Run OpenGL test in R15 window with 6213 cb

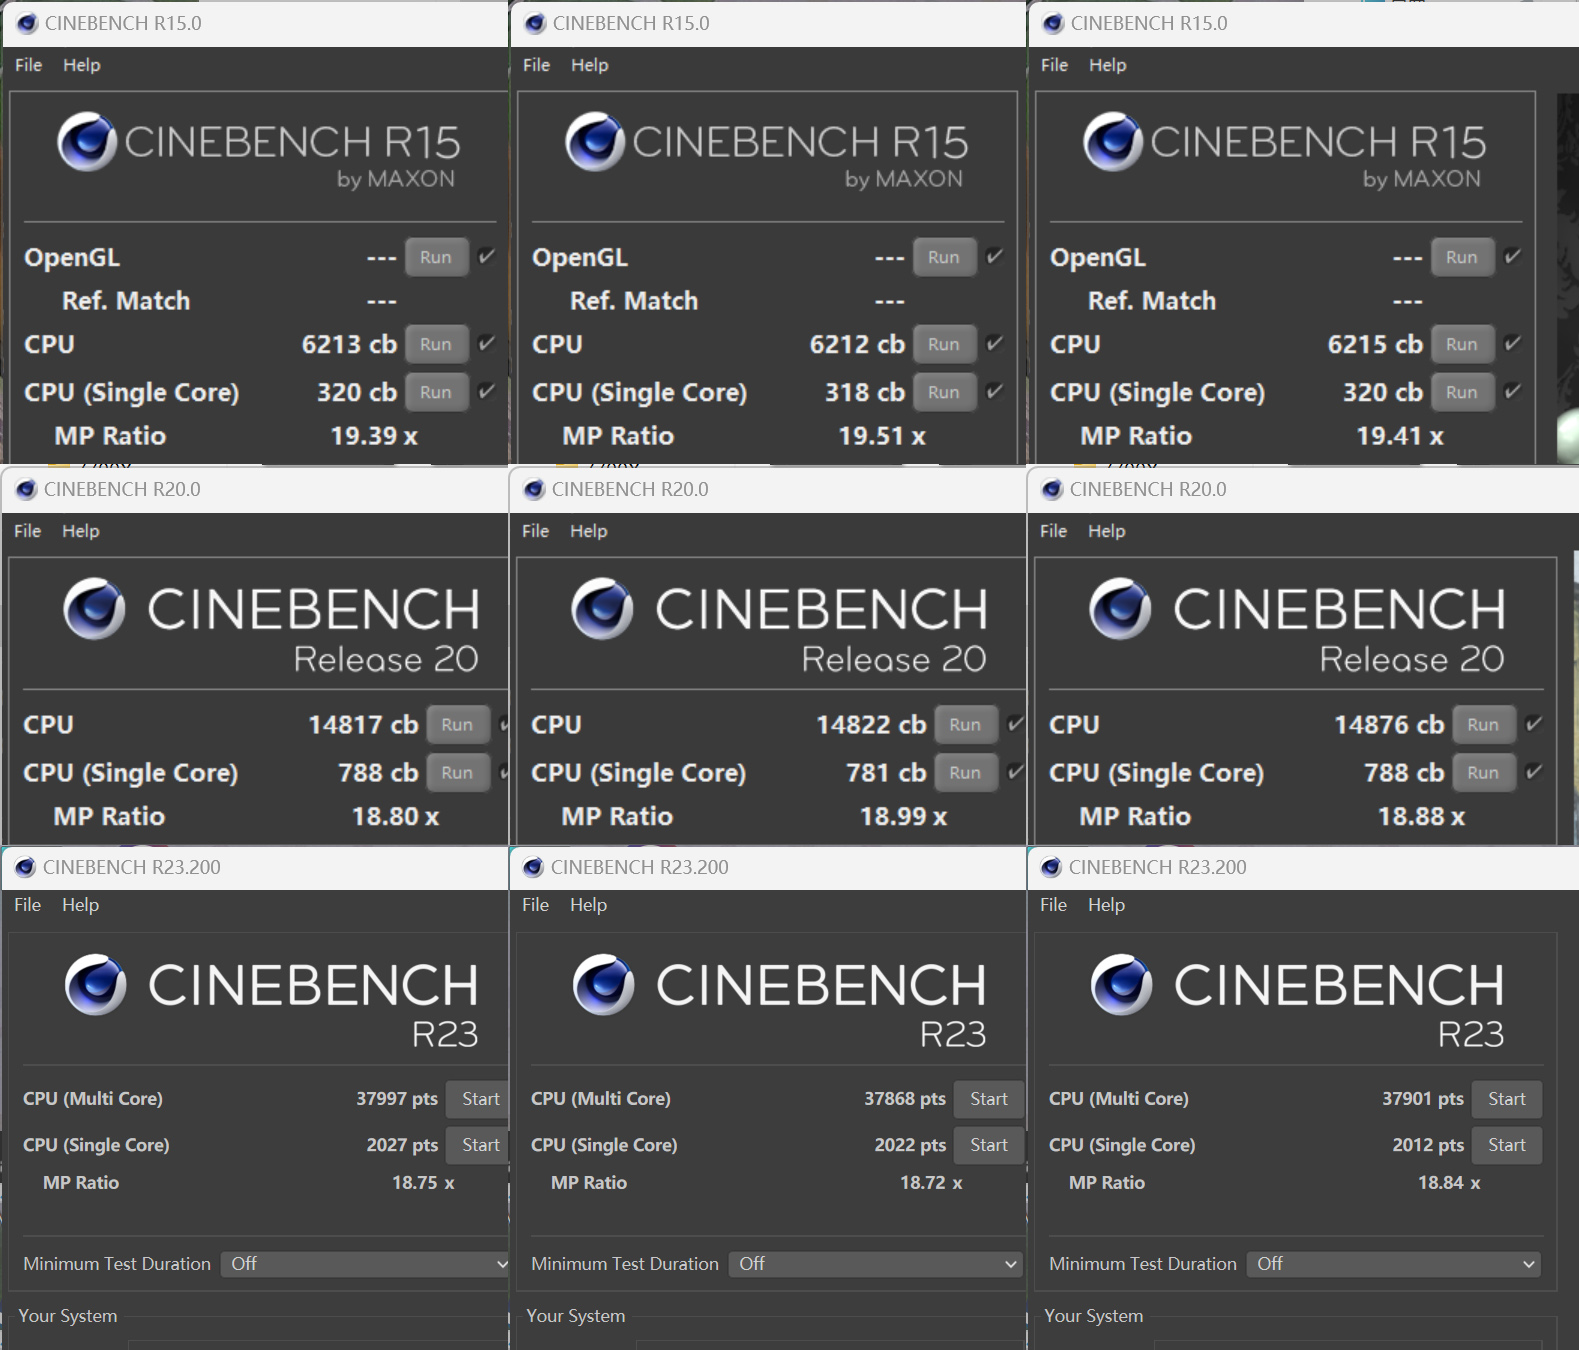click(436, 257)
